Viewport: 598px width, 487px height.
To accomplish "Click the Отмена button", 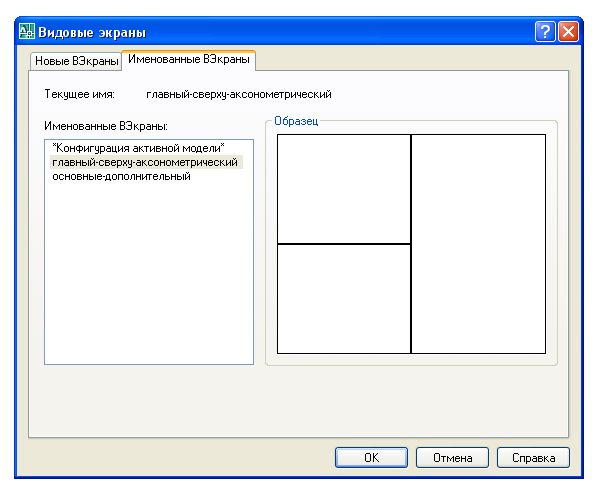I will click(452, 457).
